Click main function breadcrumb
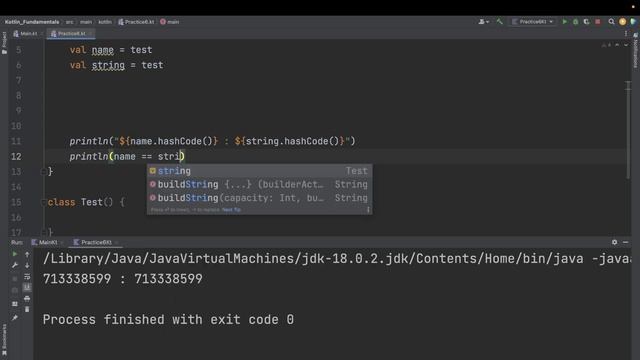Image resolution: width=640 pixels, height=360 pixels. (170, 22)
